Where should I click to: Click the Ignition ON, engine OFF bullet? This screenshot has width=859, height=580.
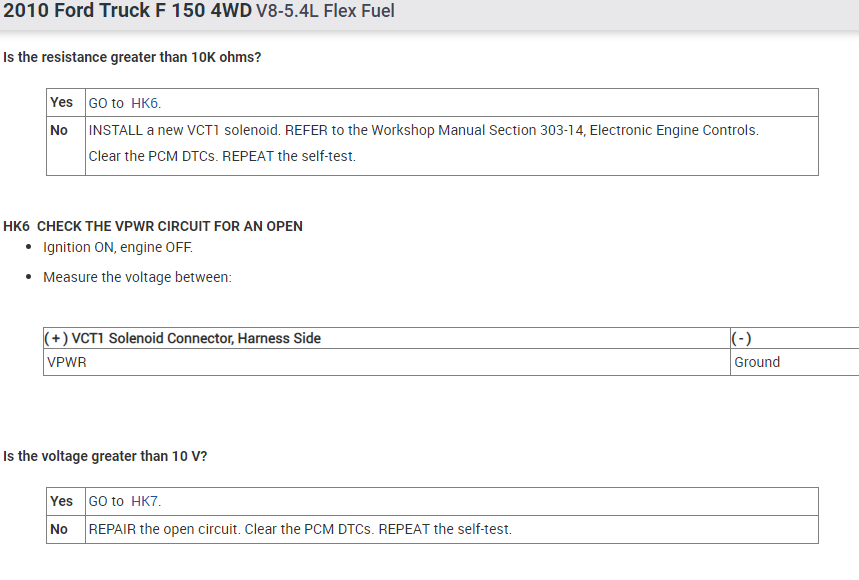coord(118,247)
